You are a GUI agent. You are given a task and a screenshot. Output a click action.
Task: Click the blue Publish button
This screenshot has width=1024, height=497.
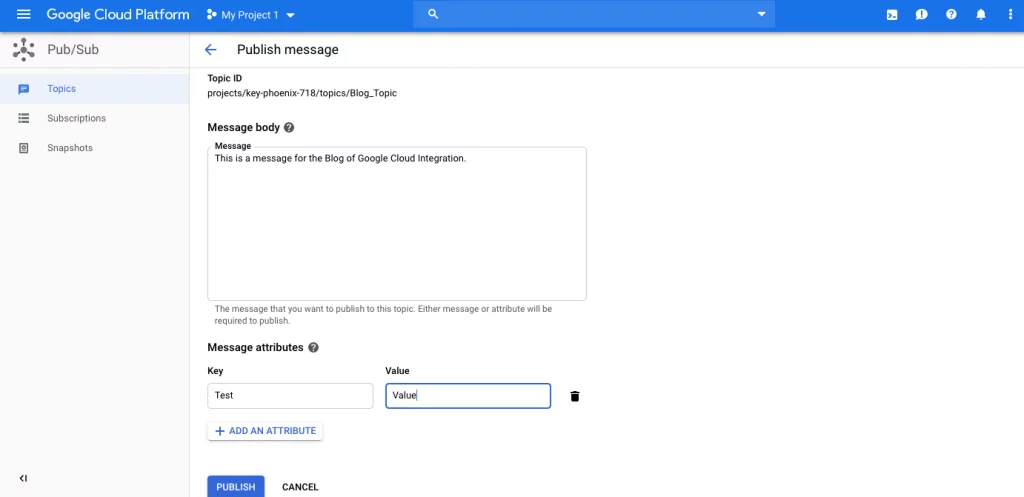[236, 487]
